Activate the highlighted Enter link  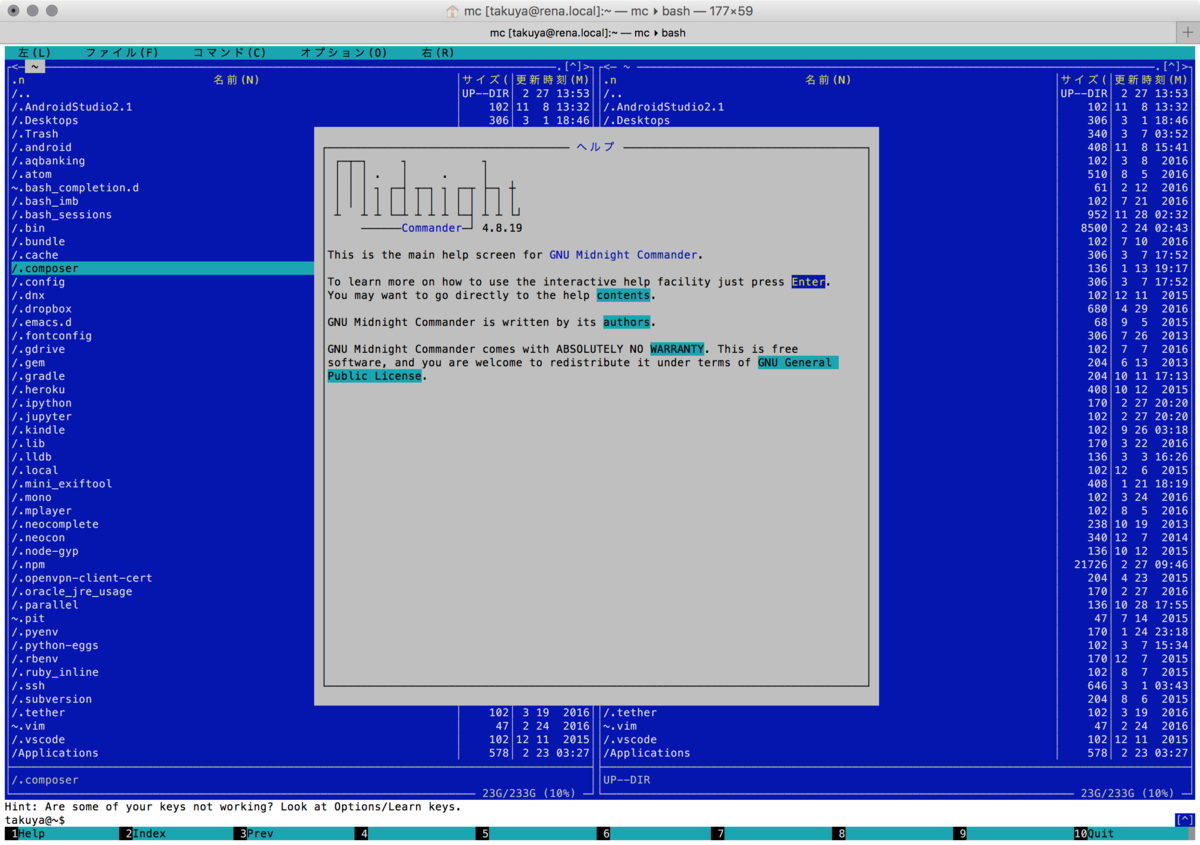coord(808,282)
